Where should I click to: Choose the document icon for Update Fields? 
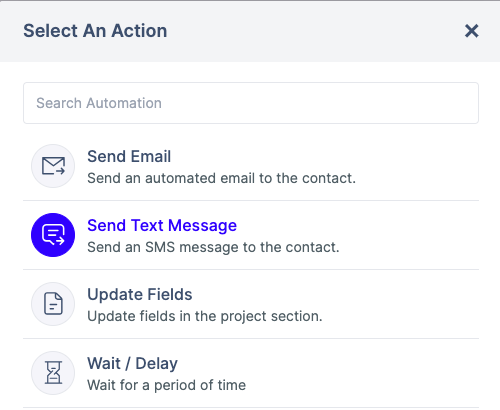pos(53,304)
